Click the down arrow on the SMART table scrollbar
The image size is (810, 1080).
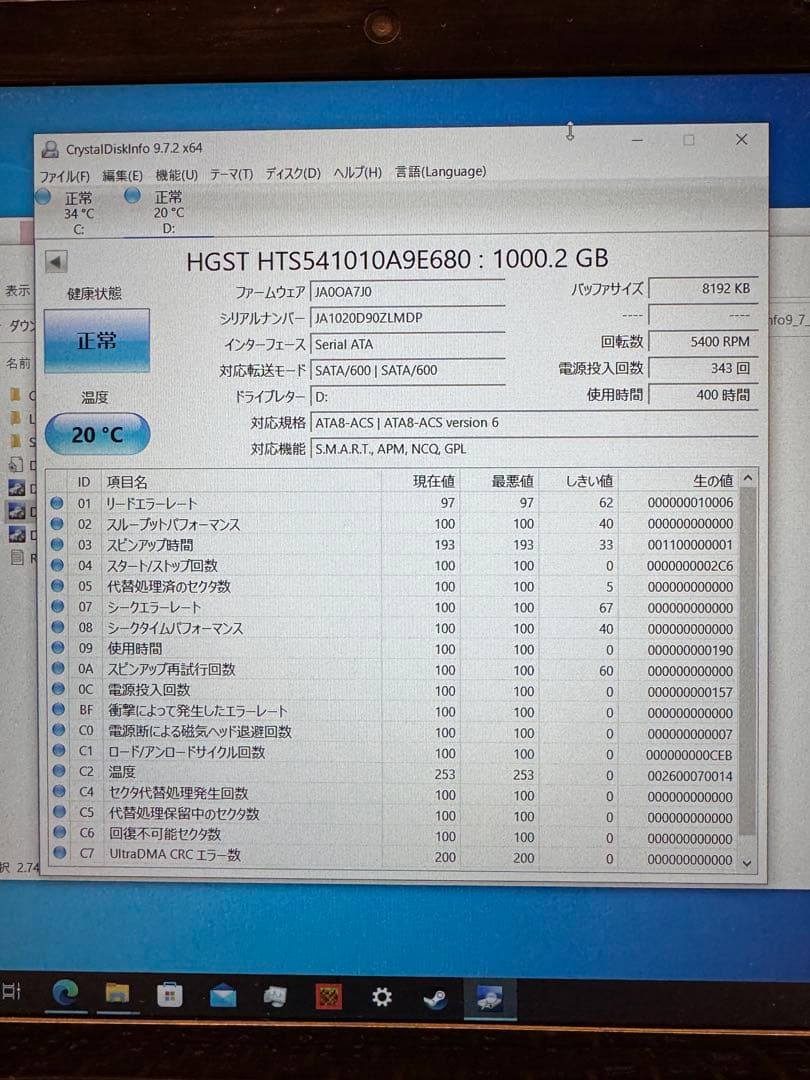(748, 860)
